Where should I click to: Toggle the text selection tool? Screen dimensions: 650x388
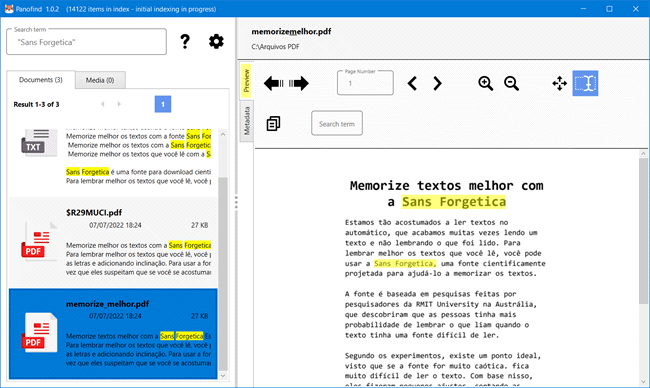pyautogui.click(x=585, y=83)
